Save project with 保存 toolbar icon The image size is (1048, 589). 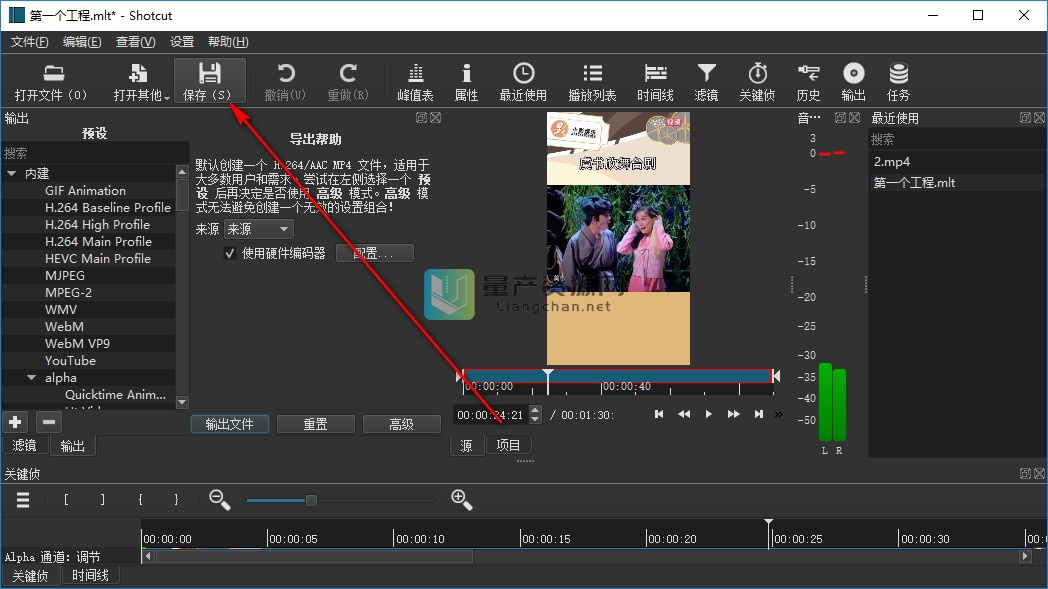(x=209, y=82)
